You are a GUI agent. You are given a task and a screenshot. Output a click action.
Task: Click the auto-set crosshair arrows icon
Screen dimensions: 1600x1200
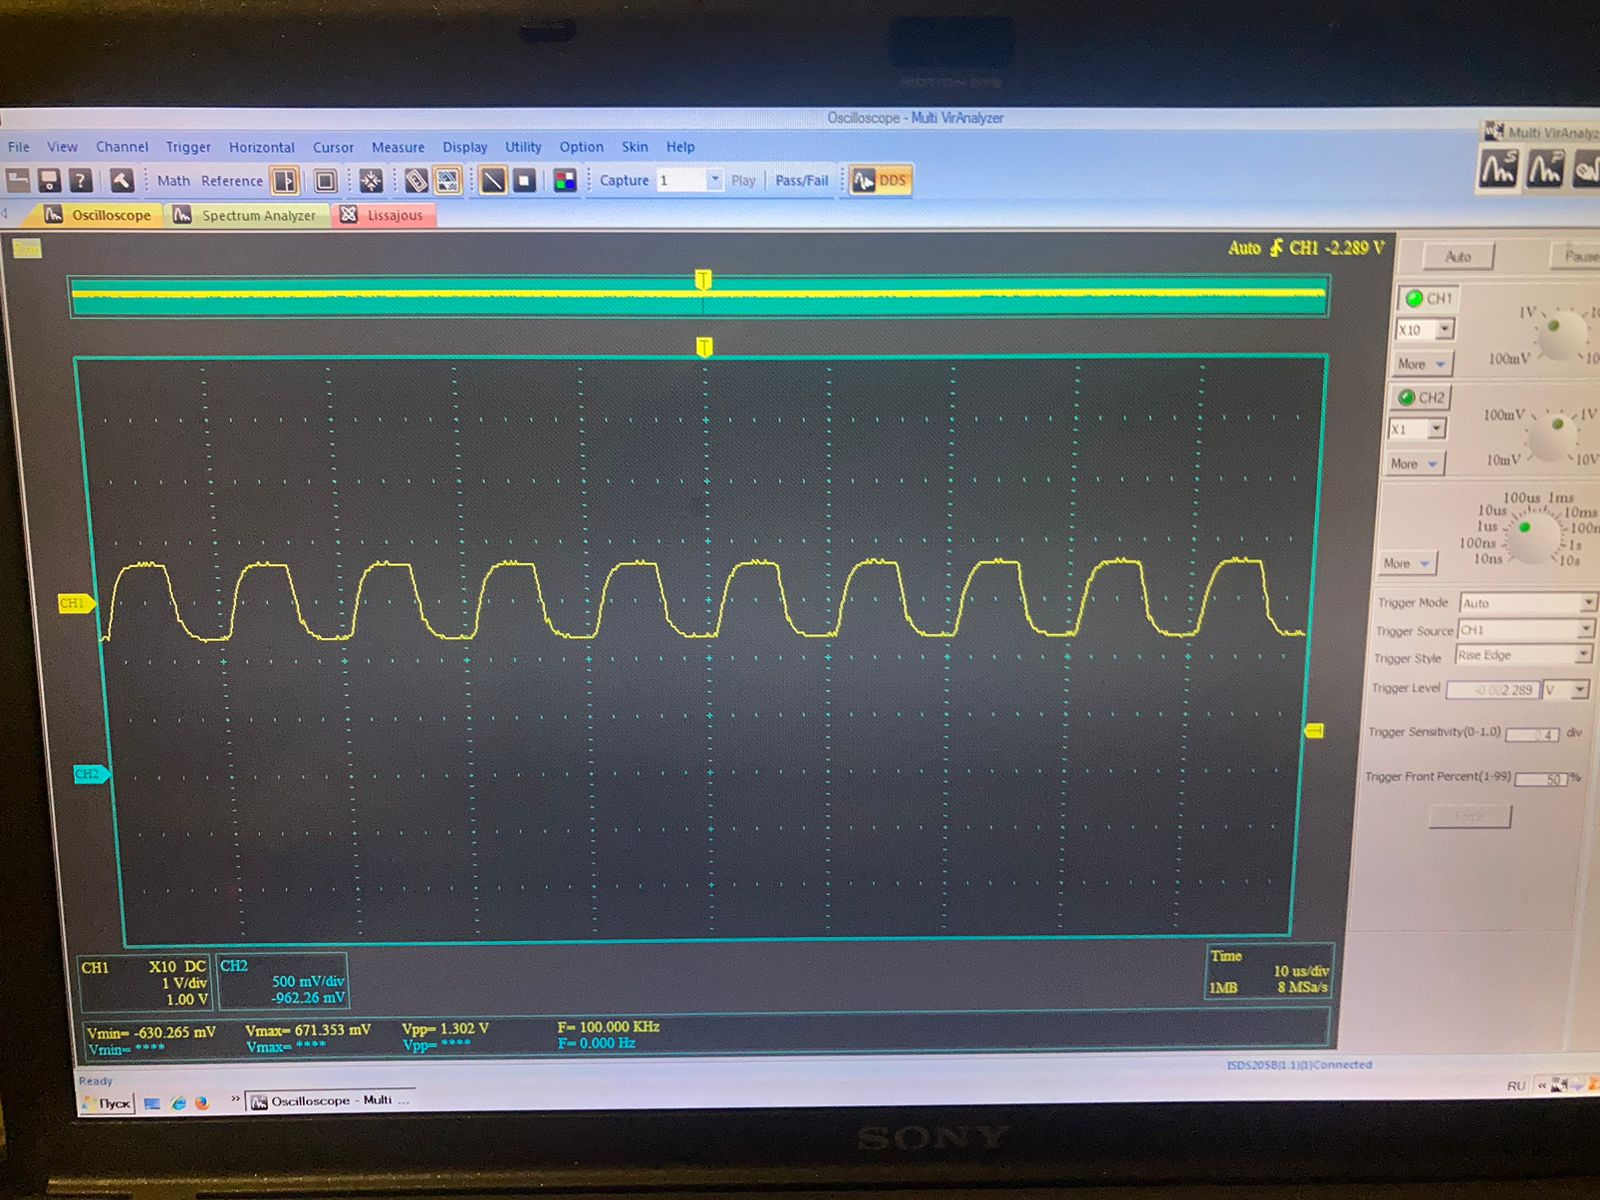371,181
